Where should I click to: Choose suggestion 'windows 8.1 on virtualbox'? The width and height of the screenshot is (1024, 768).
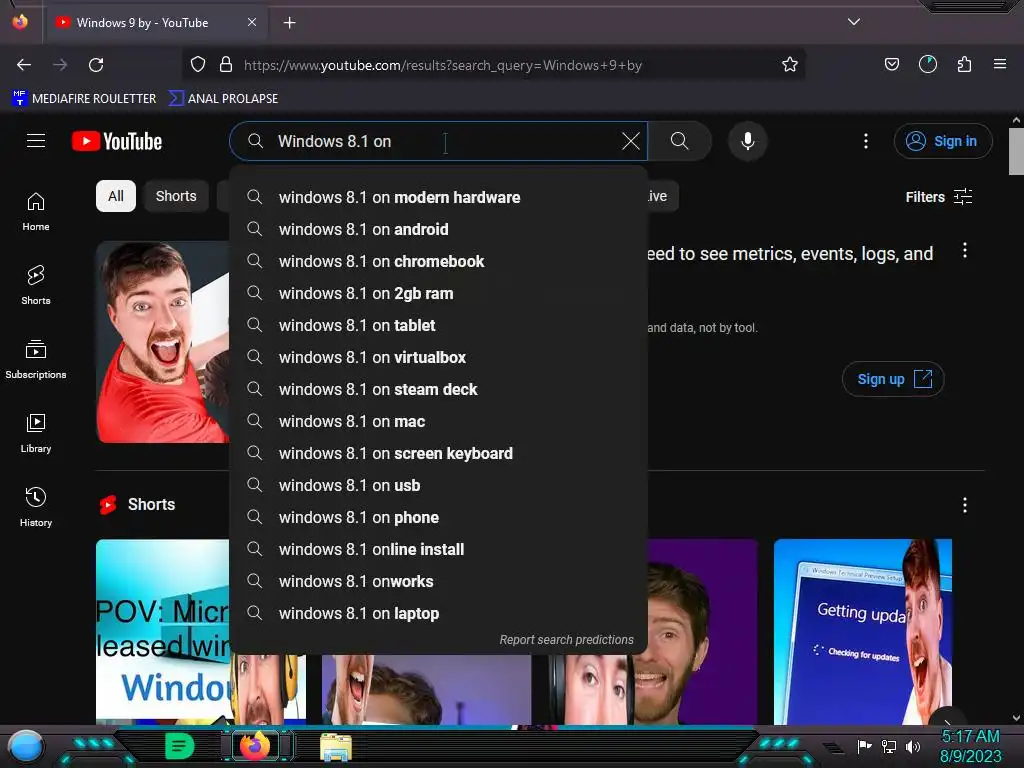click(x=439, y=357)
